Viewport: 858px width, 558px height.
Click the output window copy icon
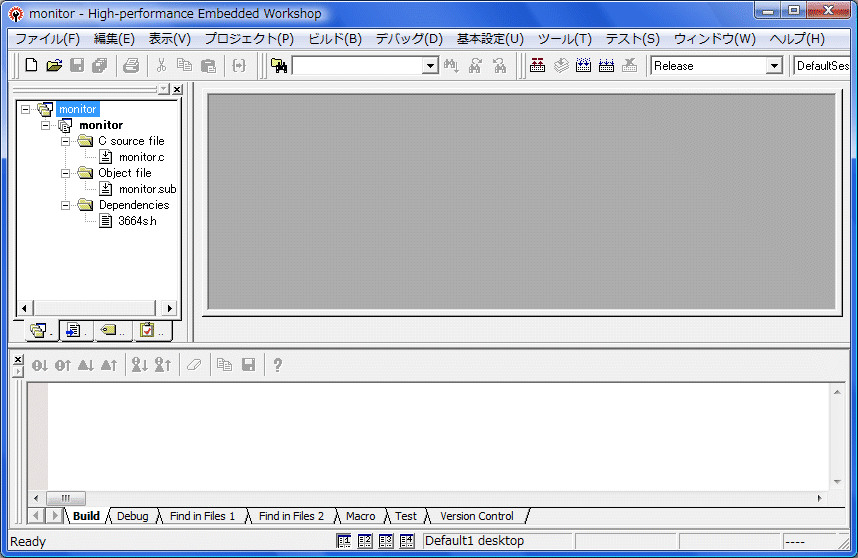(224, 365)
